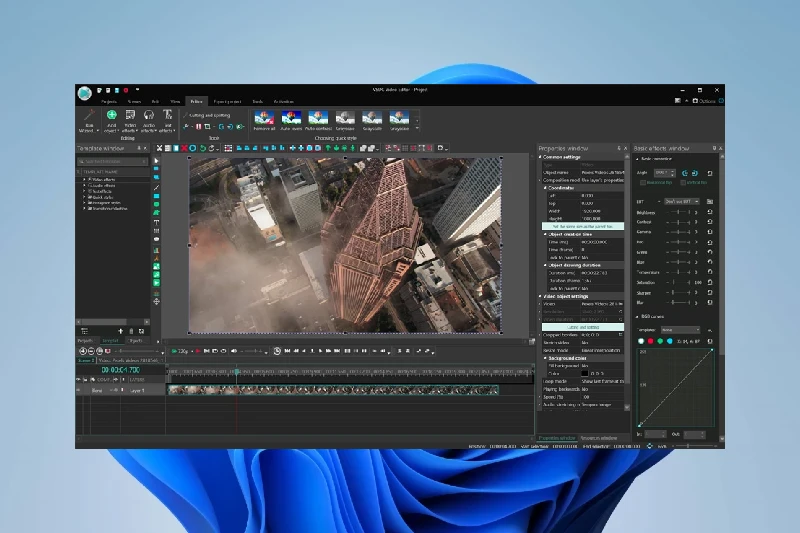800x533 pixels.
Task: Open Options at top right
Action: point(704,101)
